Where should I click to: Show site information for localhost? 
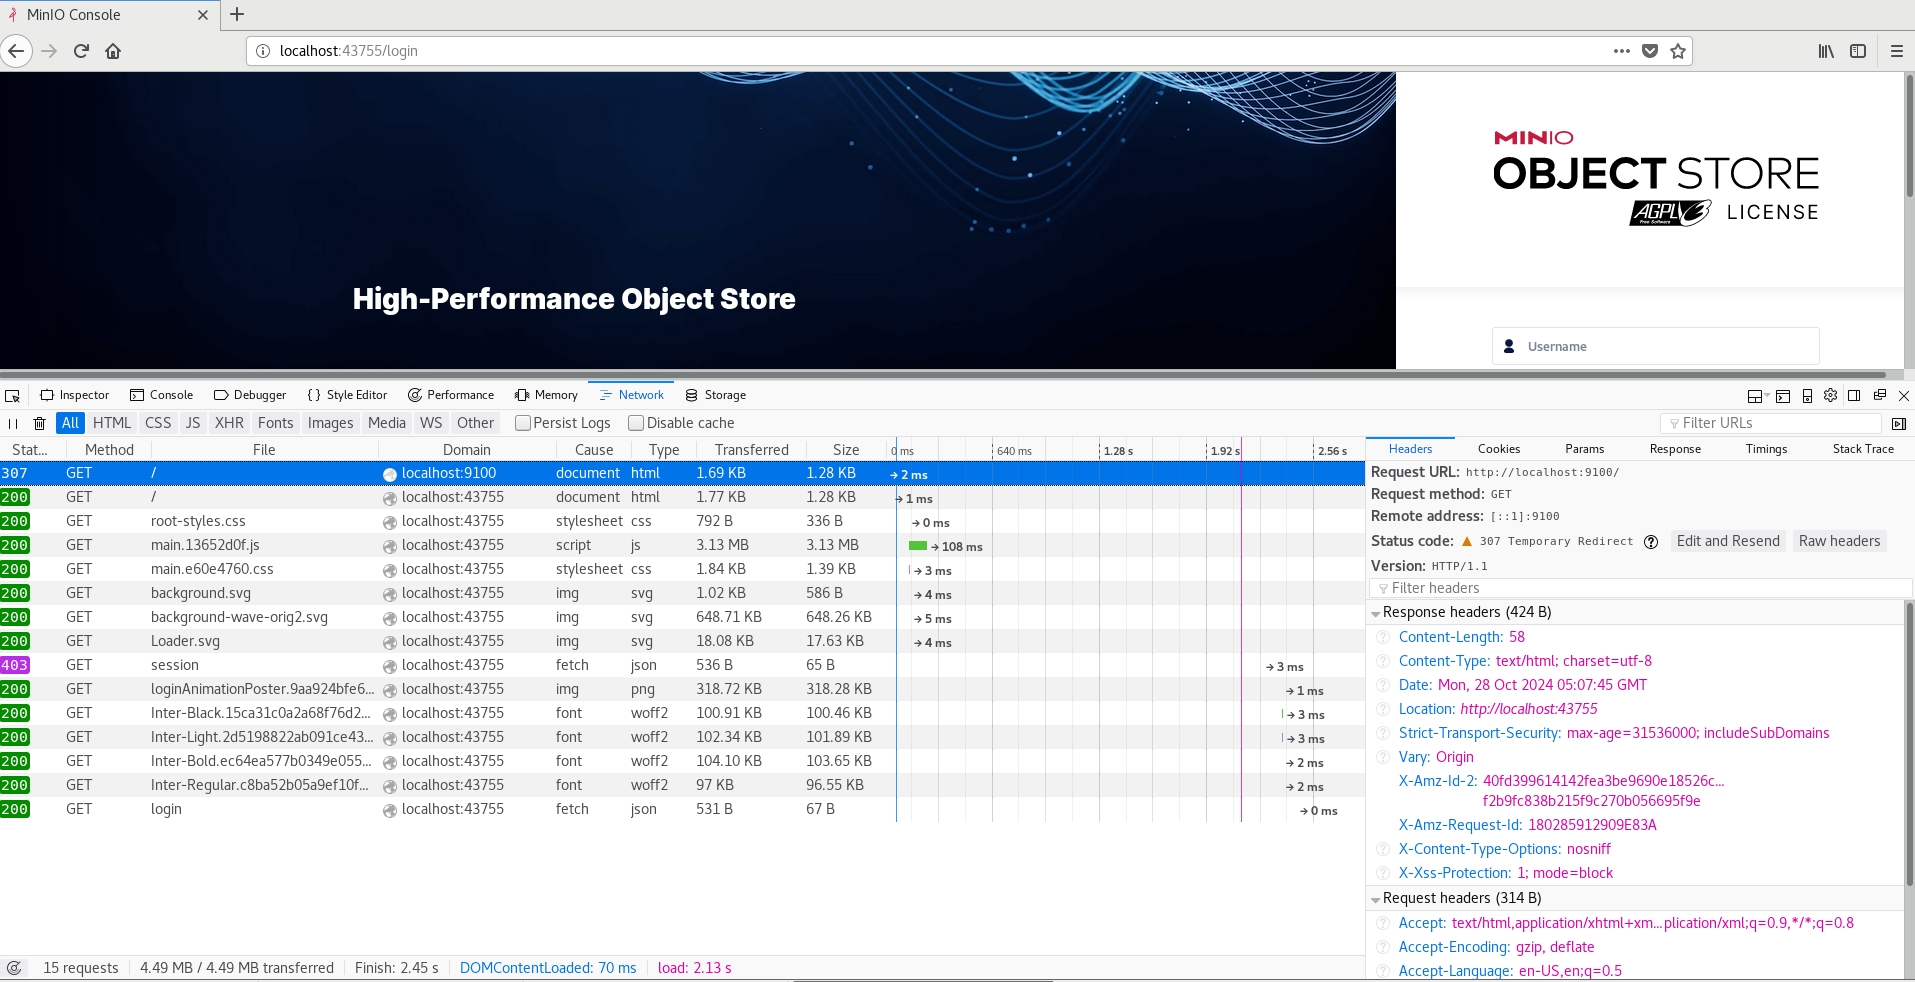(x=263, y=51)
